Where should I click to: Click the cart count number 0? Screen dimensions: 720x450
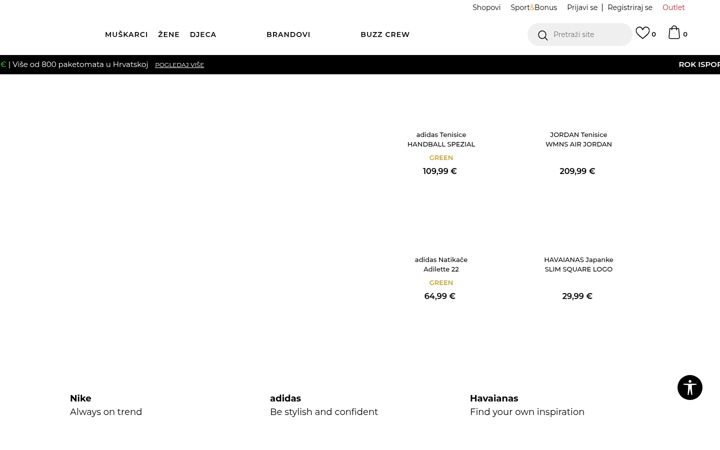pos(685,34)
